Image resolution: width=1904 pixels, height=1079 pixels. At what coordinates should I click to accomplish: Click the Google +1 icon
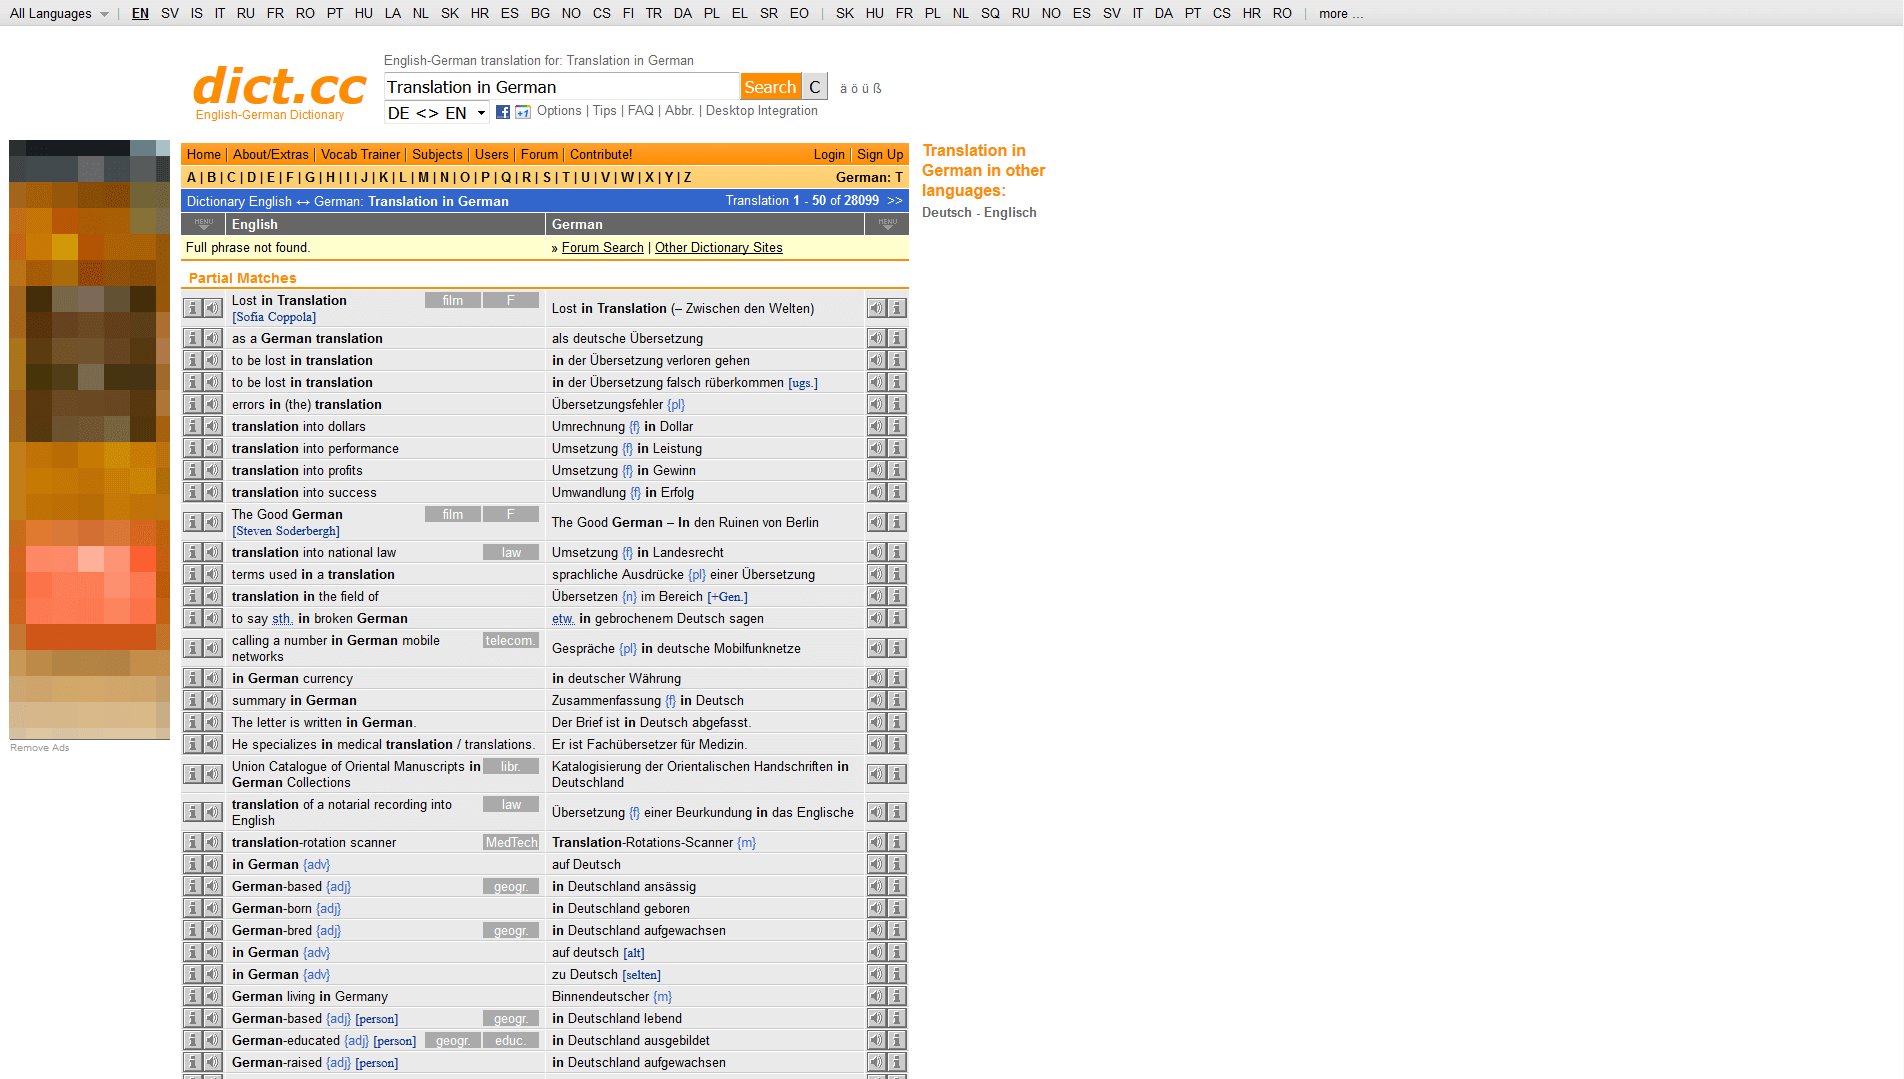tap(522, 112)
